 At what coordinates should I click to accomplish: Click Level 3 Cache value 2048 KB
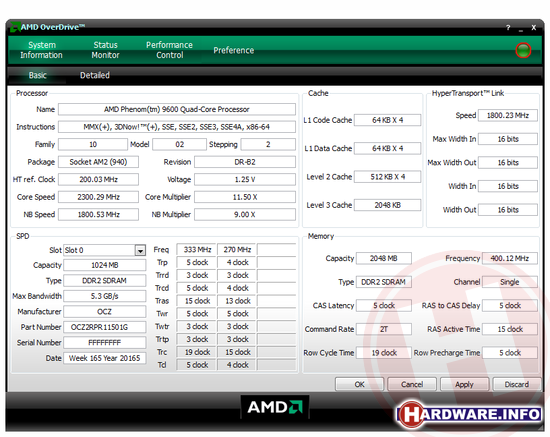(388, 205)
